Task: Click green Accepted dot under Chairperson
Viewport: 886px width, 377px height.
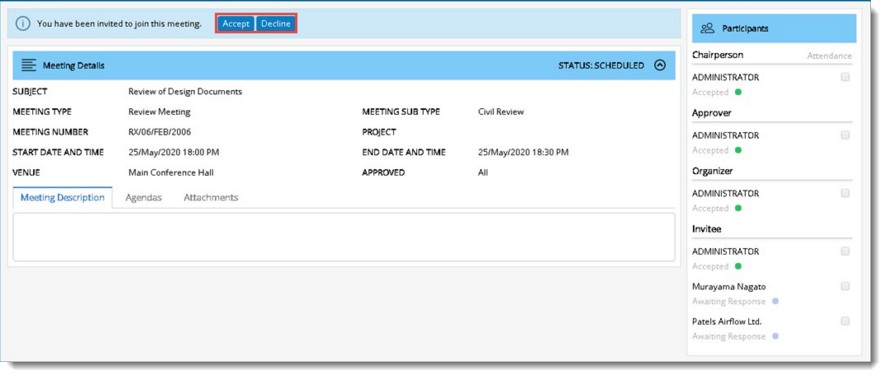Action: [x=738, y=92]
